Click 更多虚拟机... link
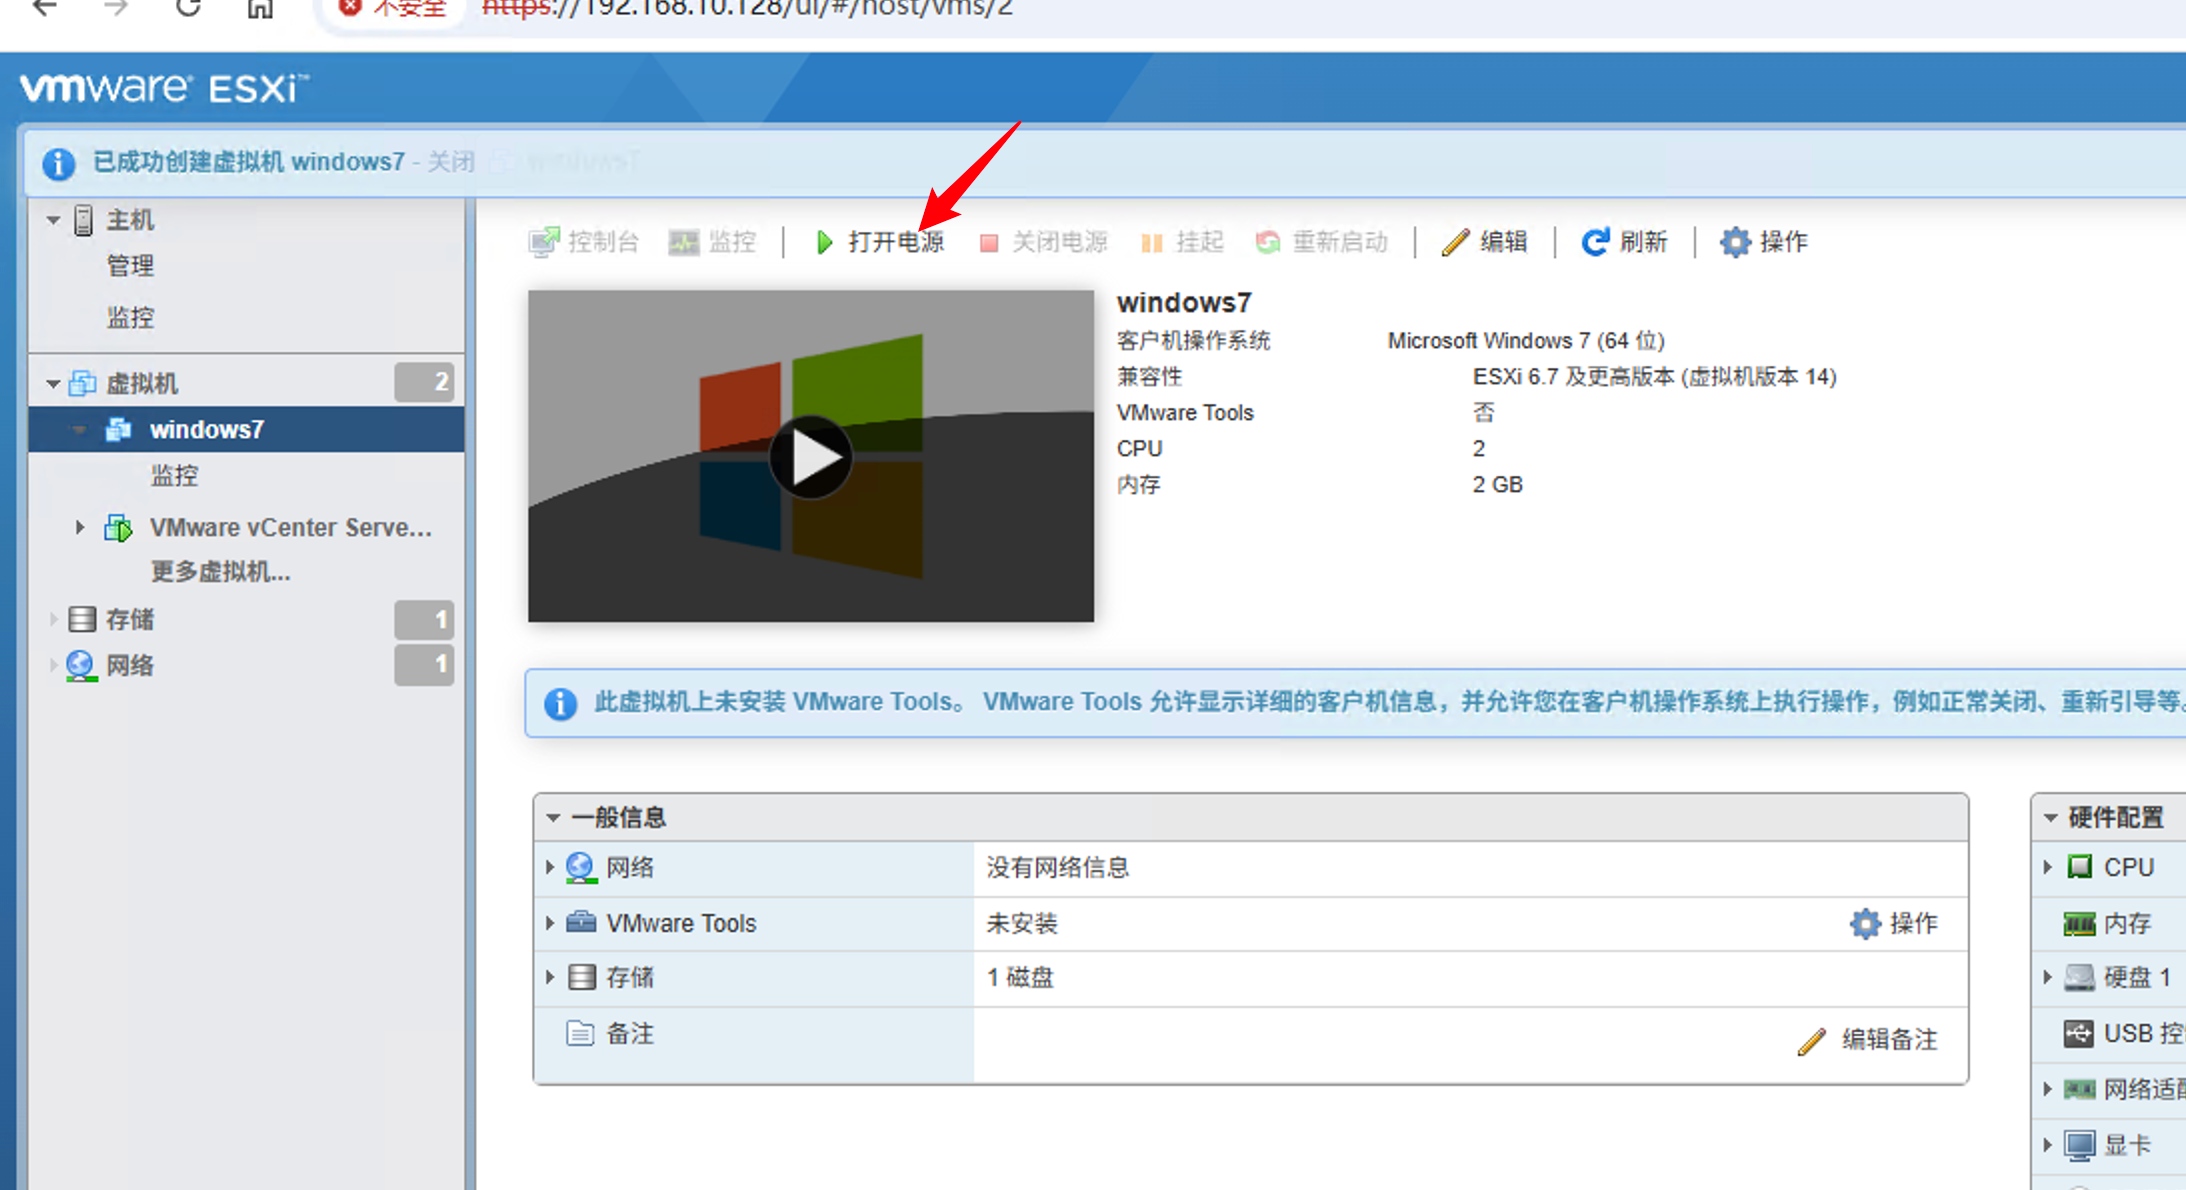The height and width of the screenshot is (1190, 2186). pyautogui.click(x=220, y=572)
